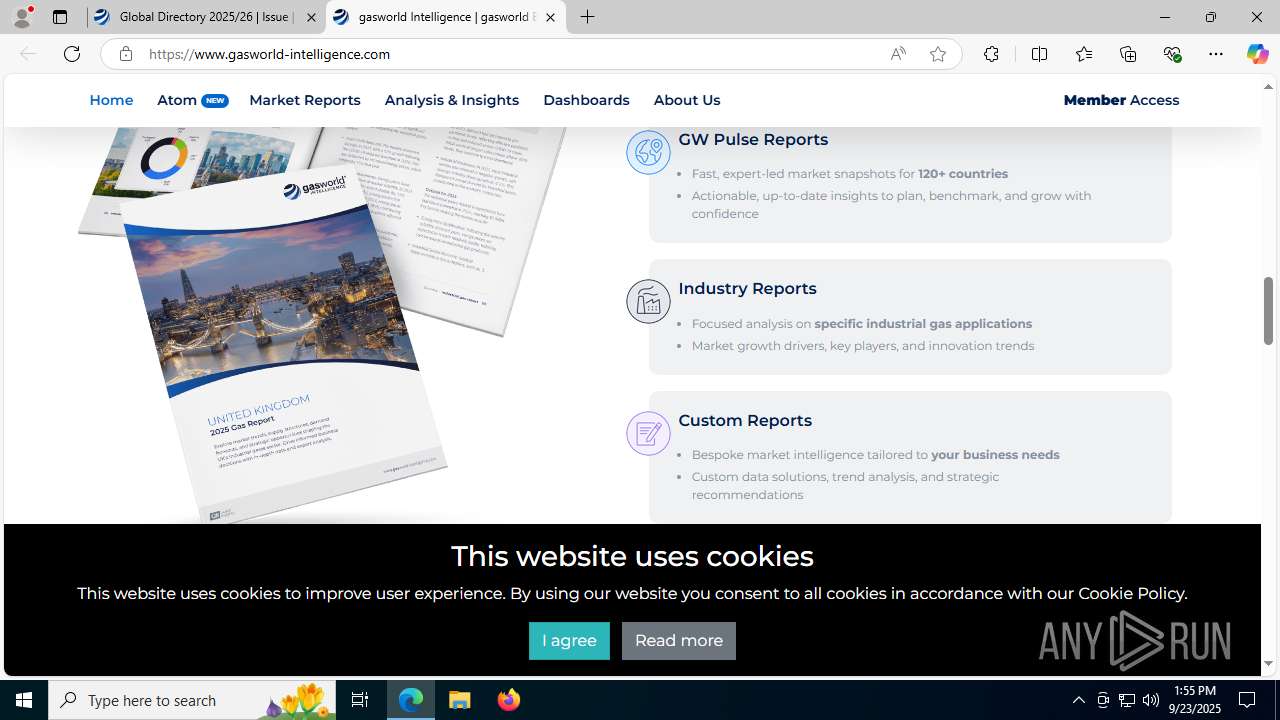This screenshot has height=720, width=1280.
Task: Go back to previous page
Action: pos(28,54)
